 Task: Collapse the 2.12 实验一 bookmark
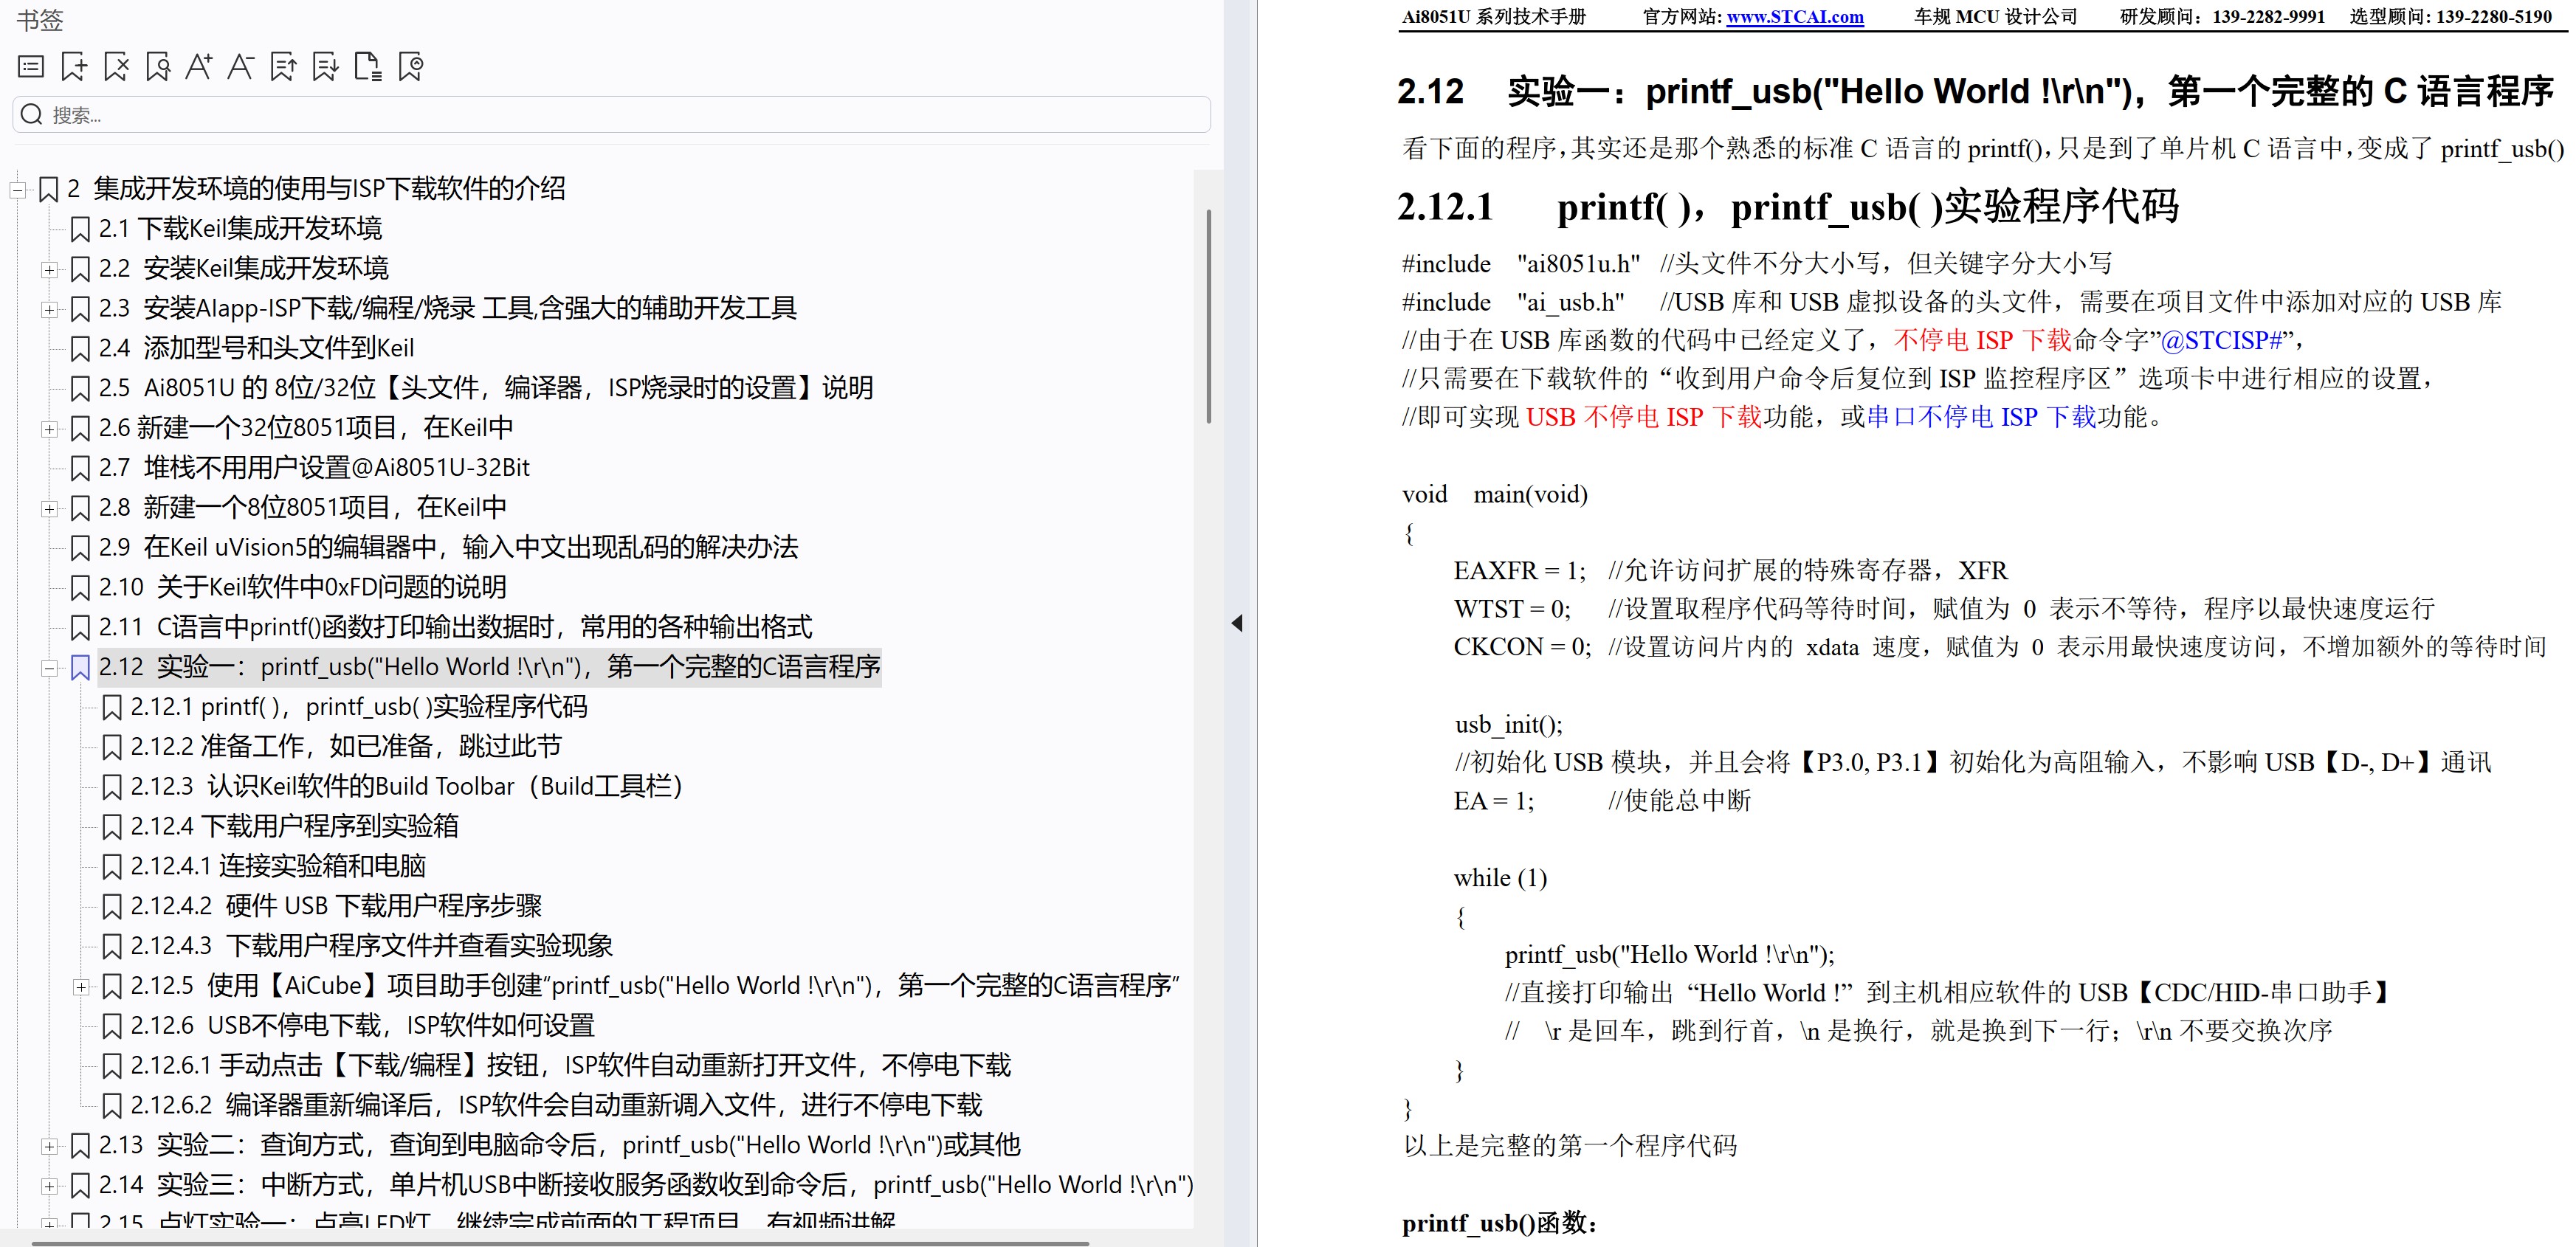point(49,669)
